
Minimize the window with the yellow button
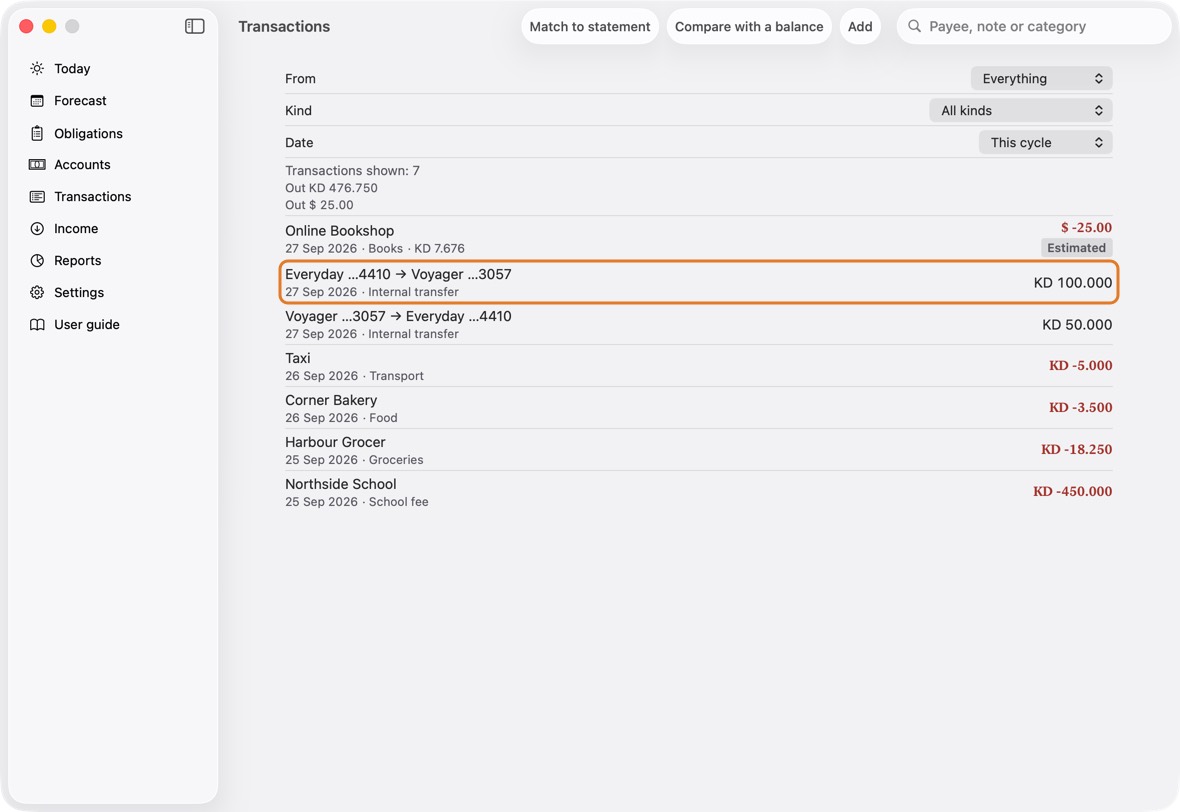click(x=49, y=26)
